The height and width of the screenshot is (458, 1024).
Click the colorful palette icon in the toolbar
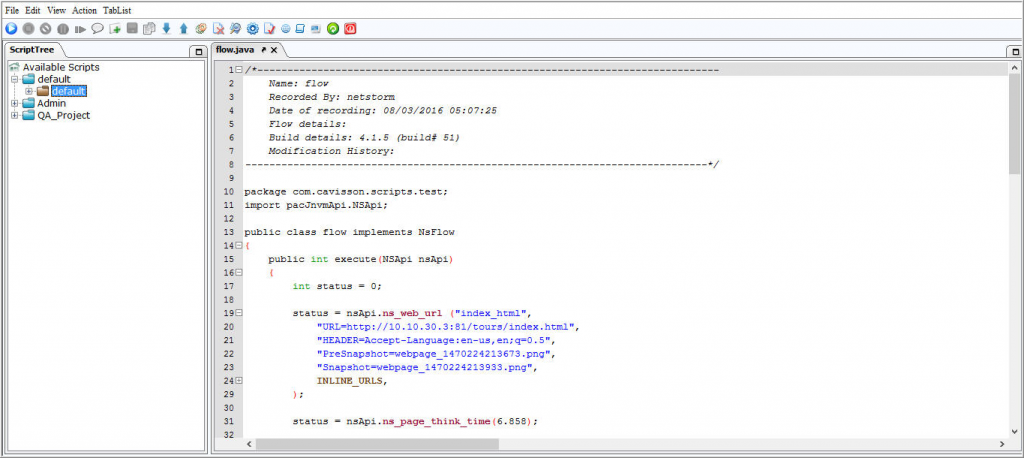[x=201, y=29]
